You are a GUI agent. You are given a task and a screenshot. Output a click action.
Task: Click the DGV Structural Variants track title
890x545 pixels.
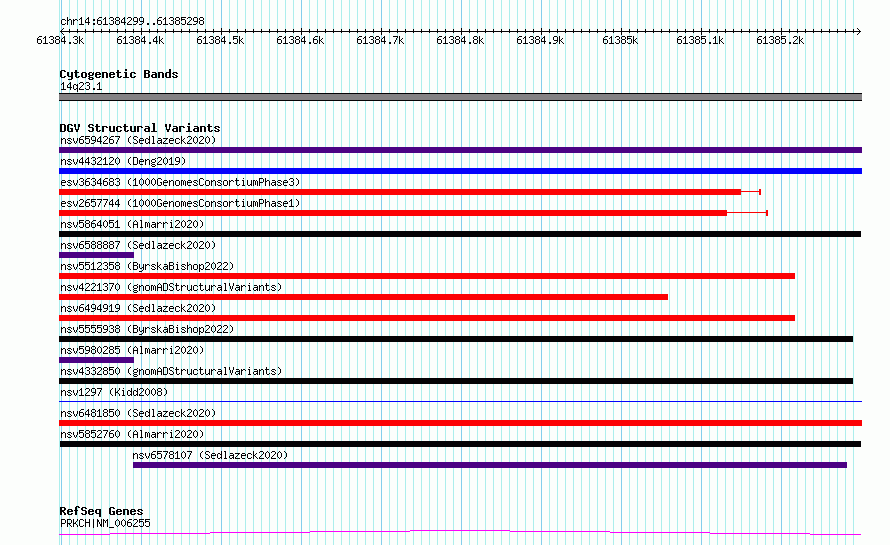click(x=140, y=128)
